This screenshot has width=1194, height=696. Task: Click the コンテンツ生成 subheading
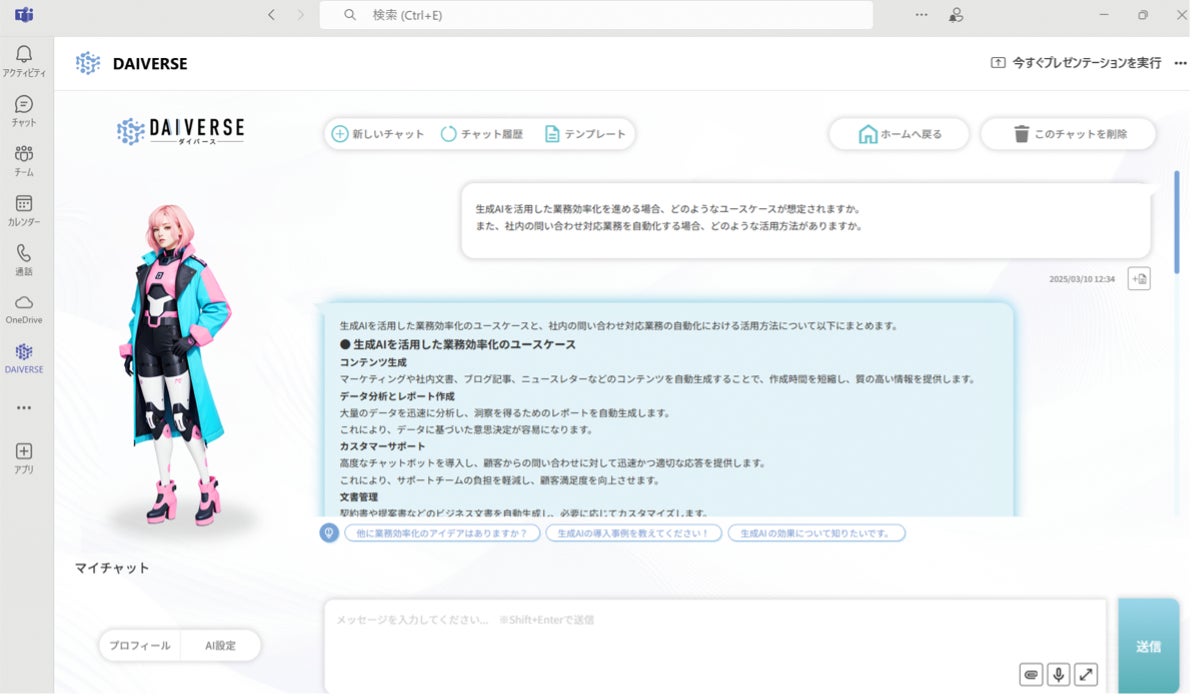click(373, 362)
